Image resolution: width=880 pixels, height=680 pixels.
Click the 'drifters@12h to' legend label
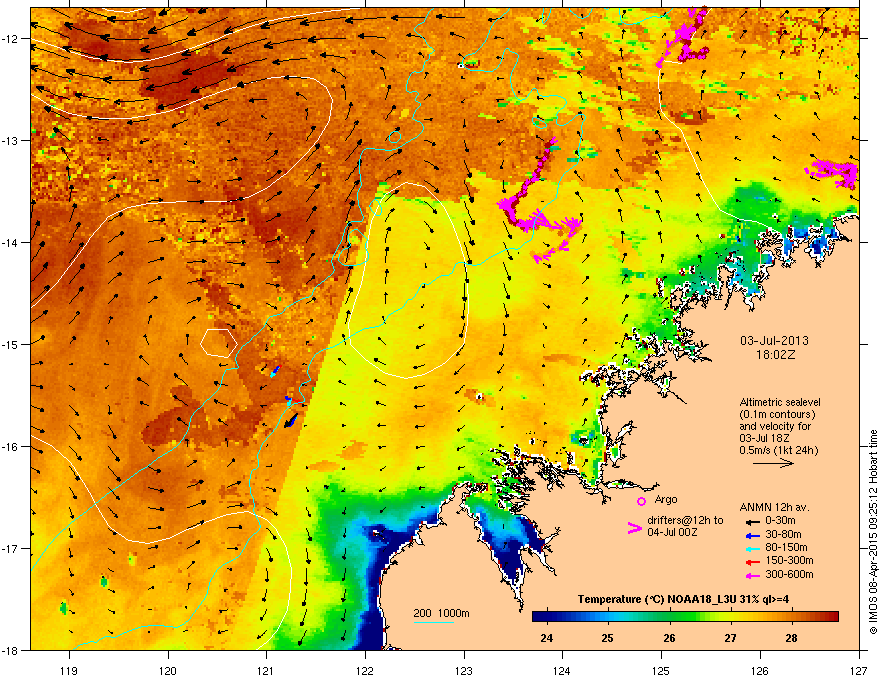coord(685,521)
